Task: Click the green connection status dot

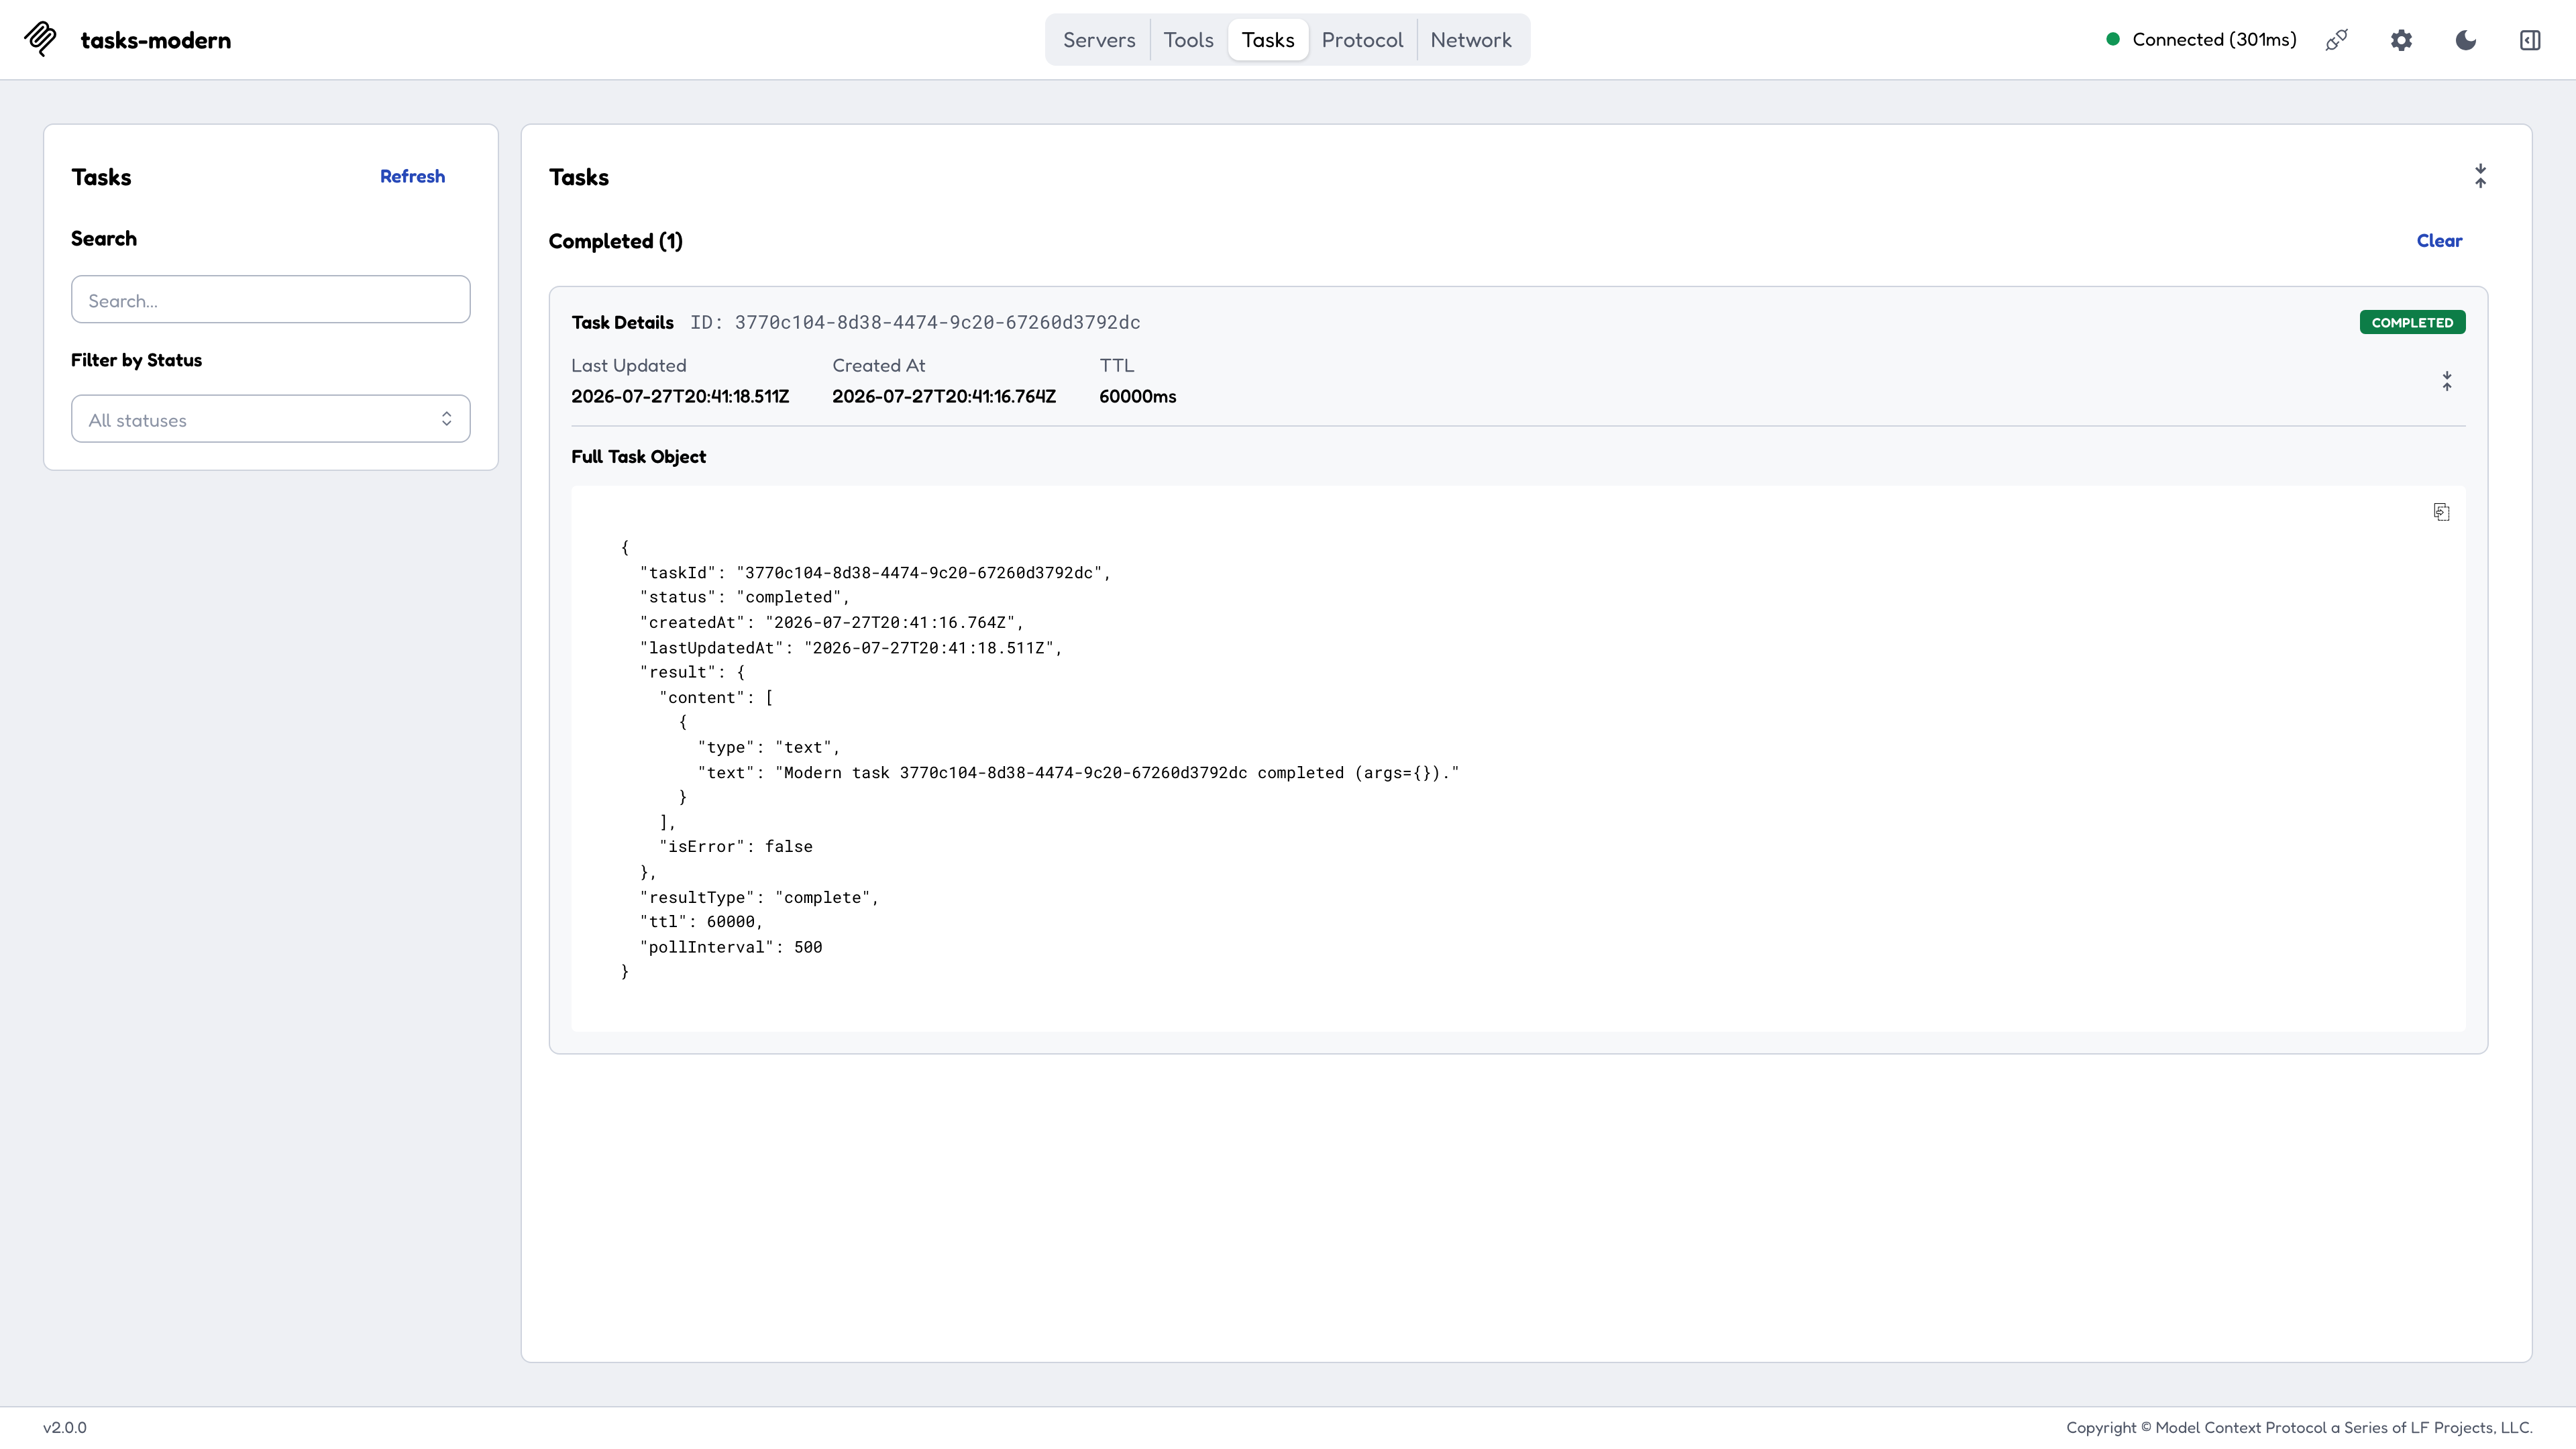Action: pyautogui.click(x=2113, y=40)
